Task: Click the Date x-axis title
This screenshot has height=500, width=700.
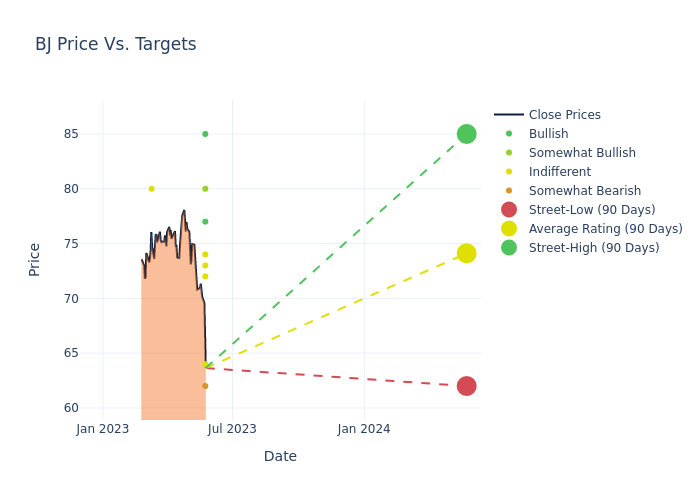Action: tap(280, 456)
